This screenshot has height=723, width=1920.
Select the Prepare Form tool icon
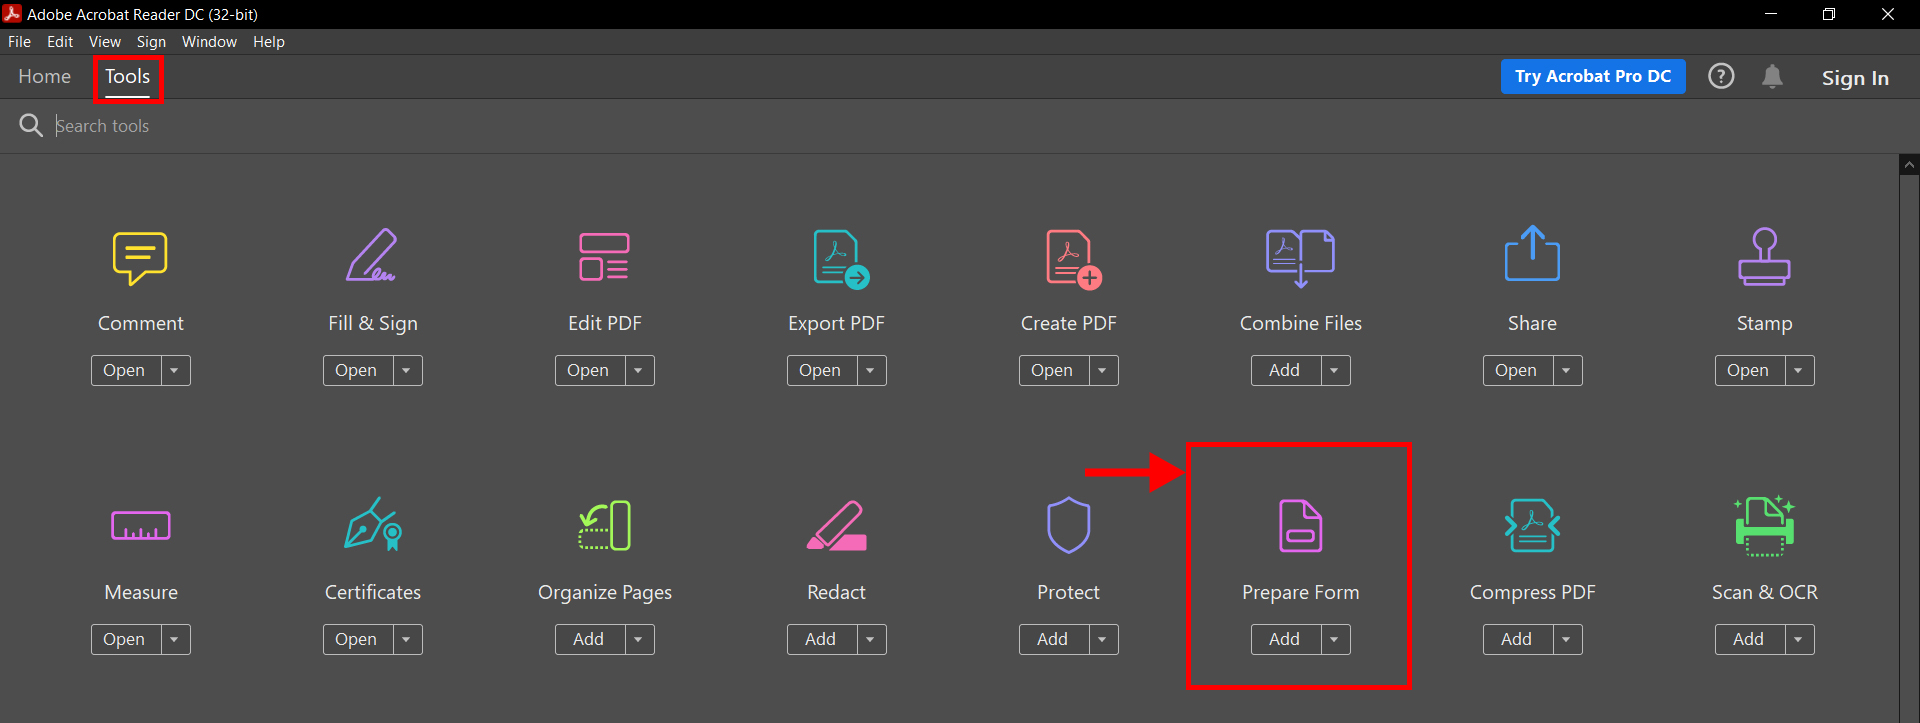tap(1300, 526)
